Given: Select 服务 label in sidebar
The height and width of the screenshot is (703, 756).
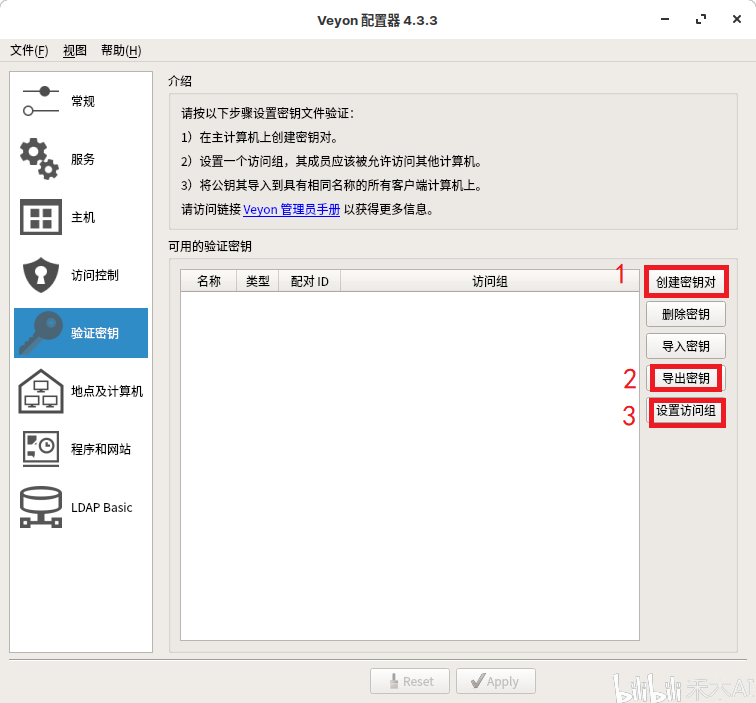Looking at the screenshot, I should click(83, 159).
